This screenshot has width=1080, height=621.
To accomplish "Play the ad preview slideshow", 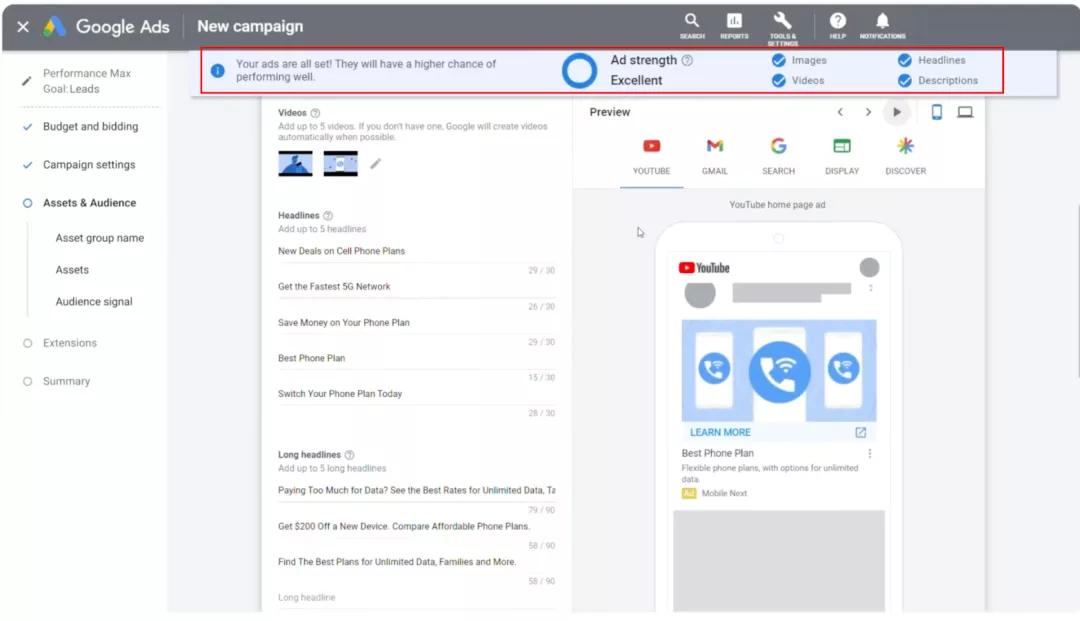I will (x=896, y=112).
